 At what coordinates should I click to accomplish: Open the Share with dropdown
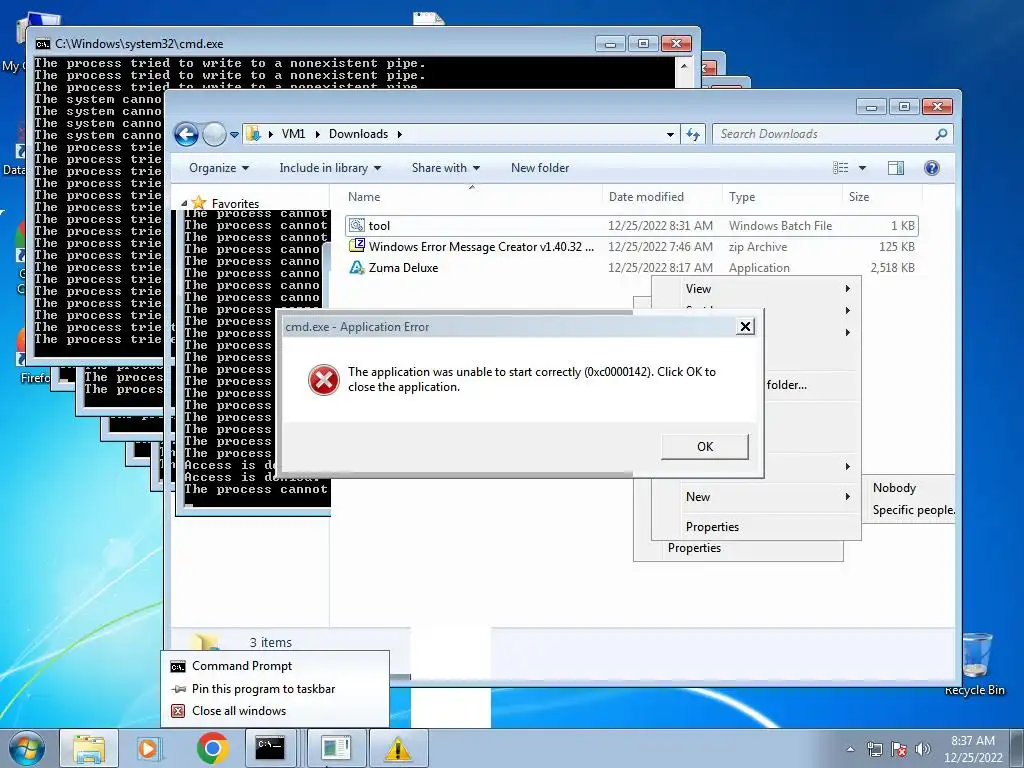pos(445,168)
